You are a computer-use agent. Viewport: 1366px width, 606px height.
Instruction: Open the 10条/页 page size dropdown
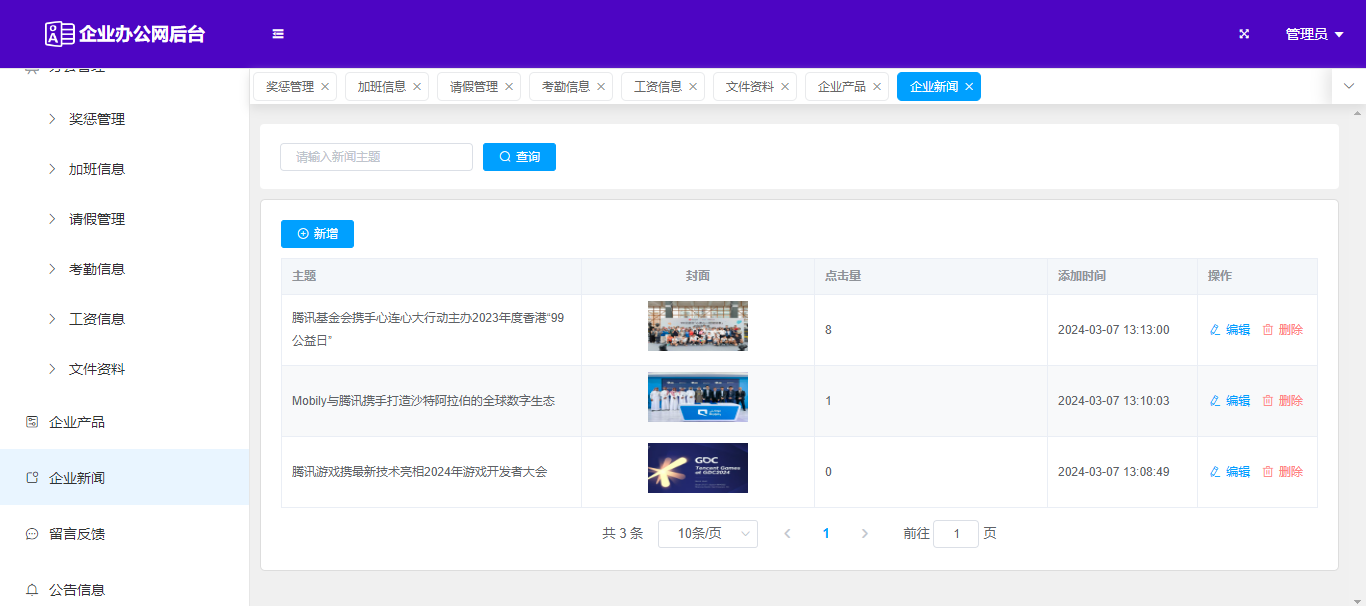(x=707, y=534)
